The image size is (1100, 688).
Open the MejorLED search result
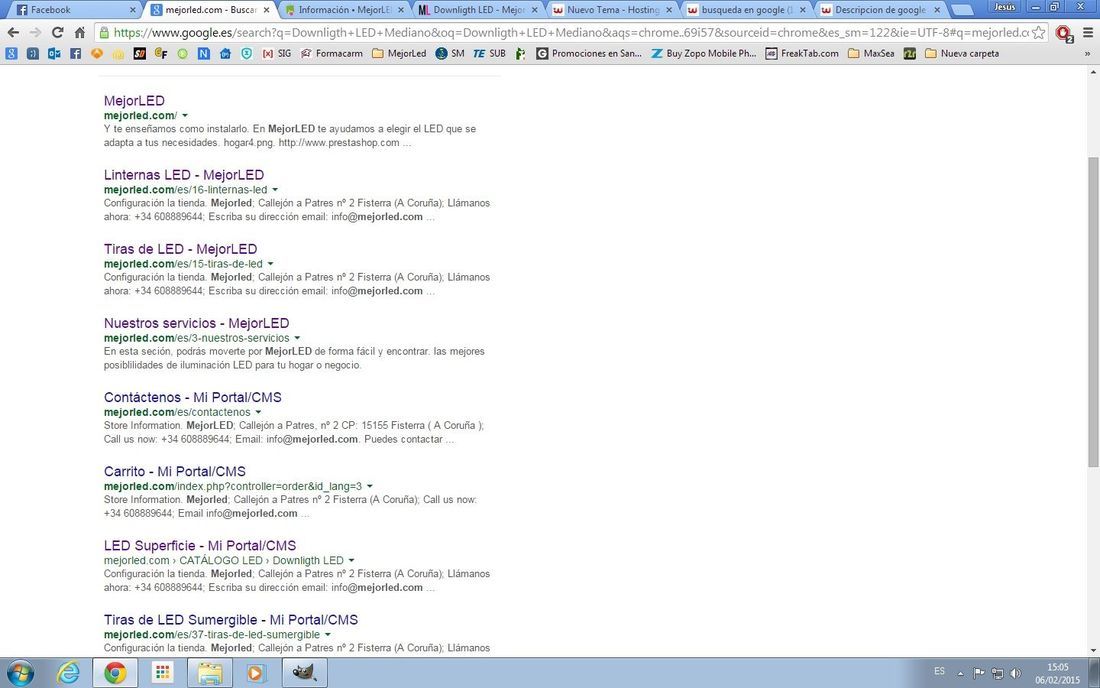(134, 101)
